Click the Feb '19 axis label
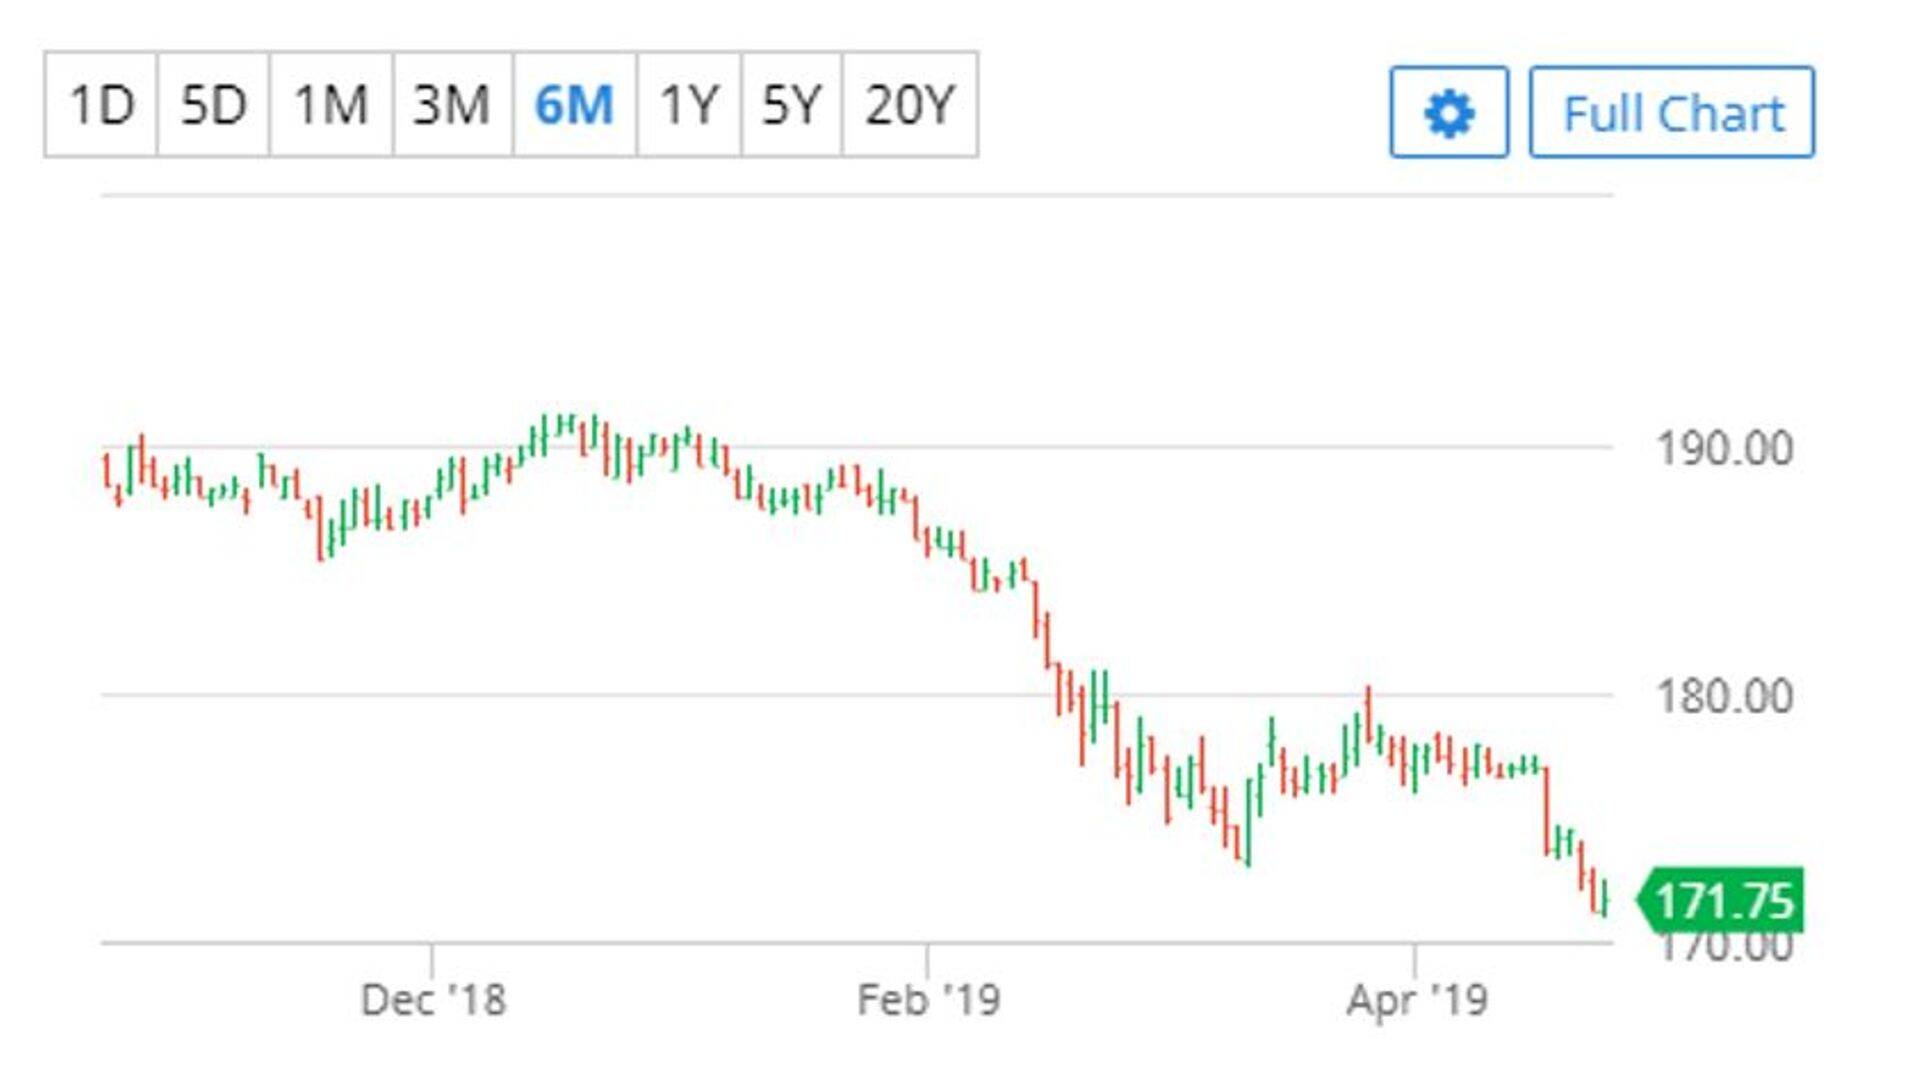Screen dimensions: 1920x1083 [928, 1000]
